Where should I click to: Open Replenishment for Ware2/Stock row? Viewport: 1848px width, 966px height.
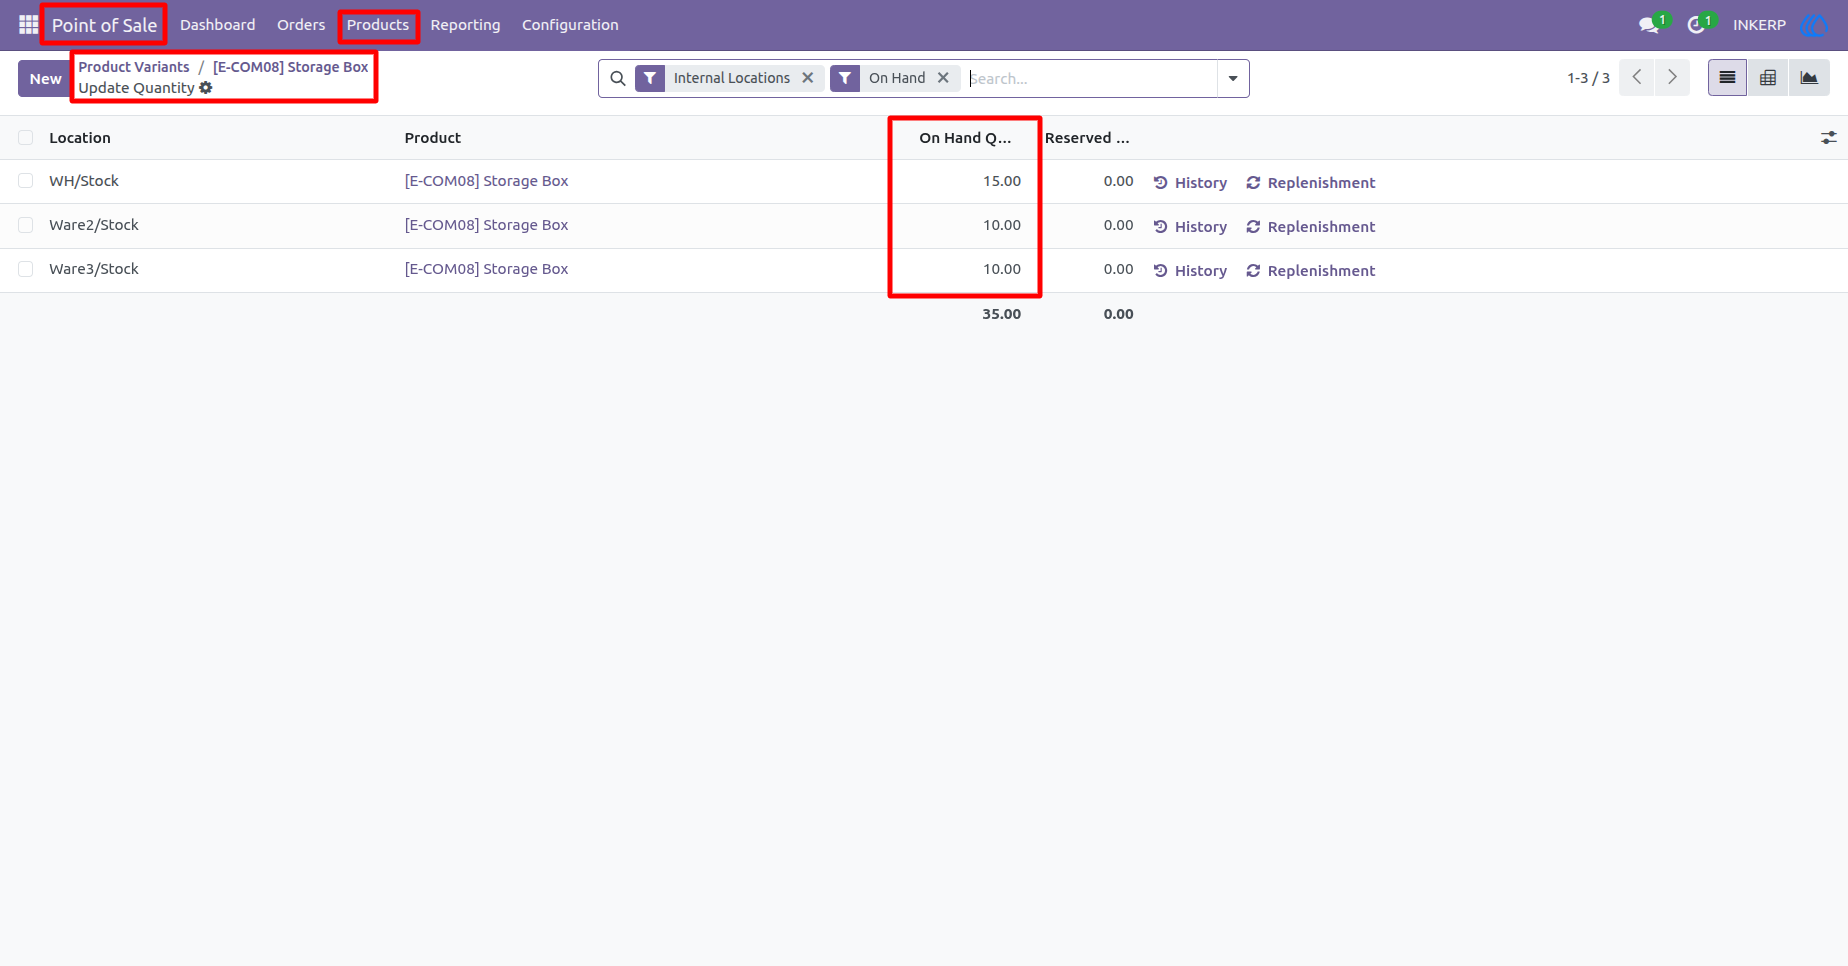pyautogui.click(x=1310, y=227)
